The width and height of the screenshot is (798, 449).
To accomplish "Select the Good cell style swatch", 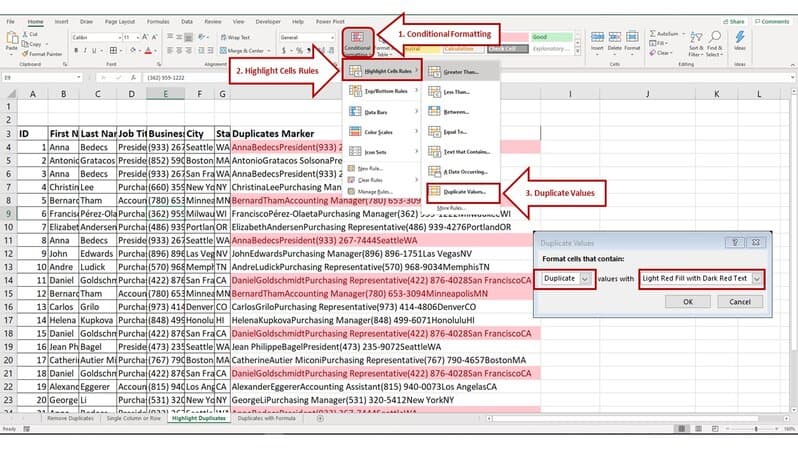I will pyautogui.click(x=552, y=37).
